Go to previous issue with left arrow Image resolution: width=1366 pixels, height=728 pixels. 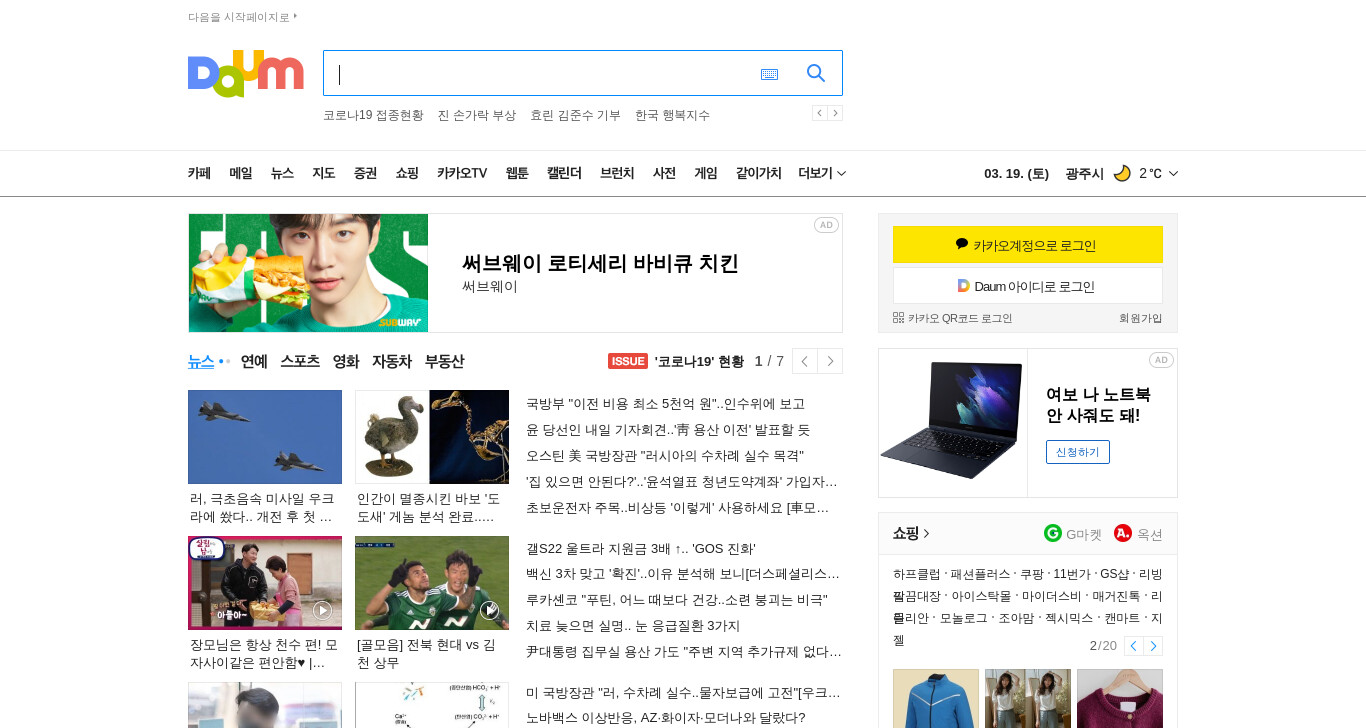[804, 361]
